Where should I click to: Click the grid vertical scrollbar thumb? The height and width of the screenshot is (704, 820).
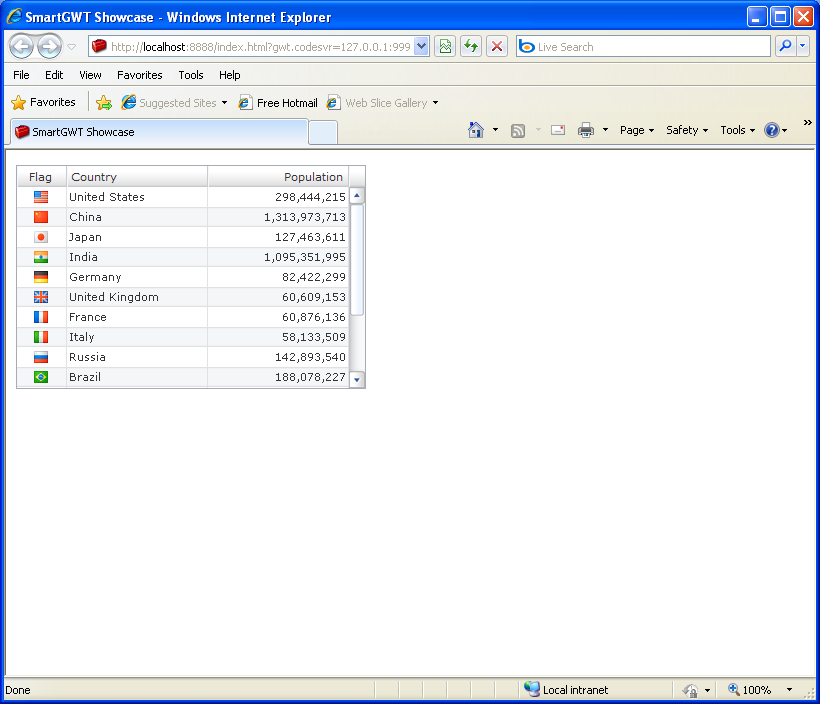coord(357,260)
